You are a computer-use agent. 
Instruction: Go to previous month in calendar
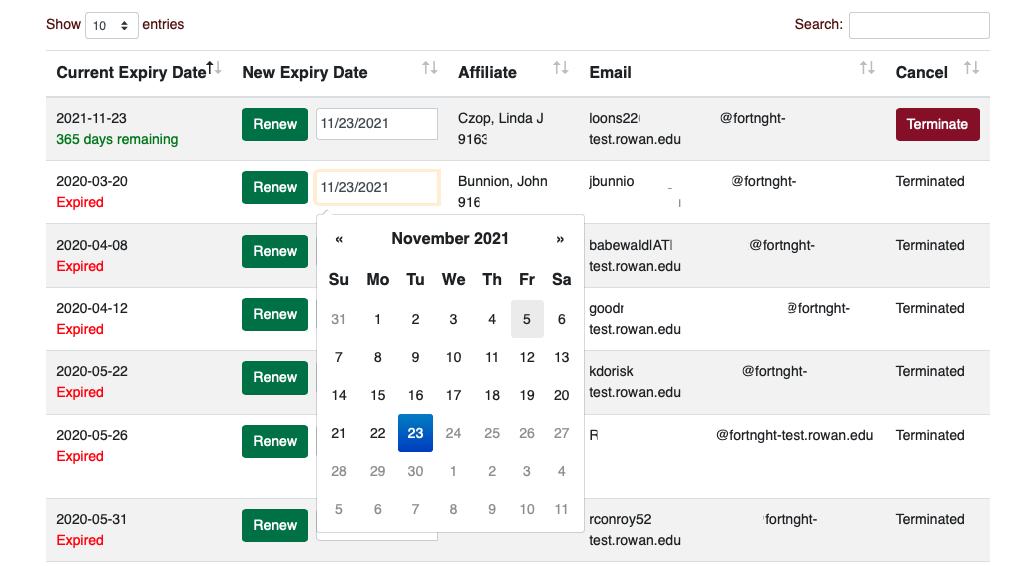339,239
